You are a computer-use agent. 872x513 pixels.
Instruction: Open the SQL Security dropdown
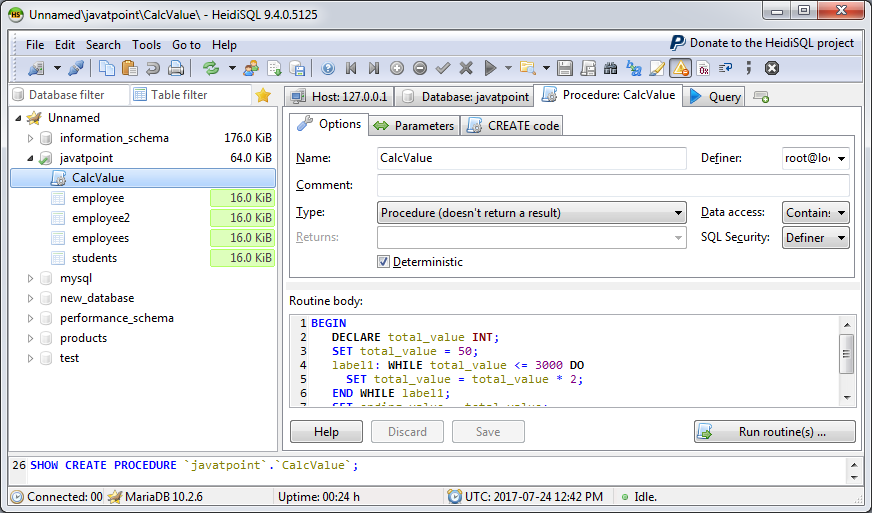tap(815, 238)
